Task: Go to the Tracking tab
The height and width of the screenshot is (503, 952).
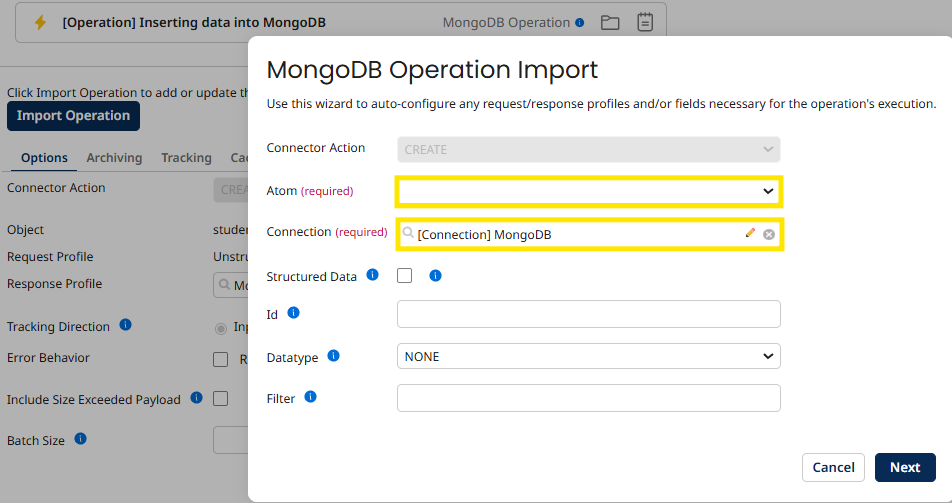Action: pyautogui.click(x=186, y=158)
